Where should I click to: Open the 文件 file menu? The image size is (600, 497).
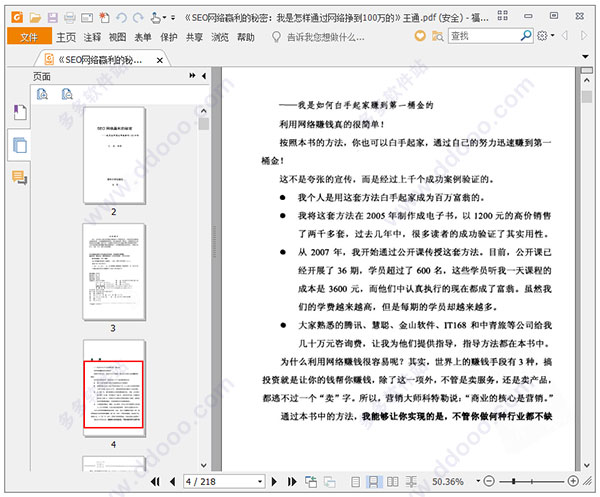click(29, 37)
